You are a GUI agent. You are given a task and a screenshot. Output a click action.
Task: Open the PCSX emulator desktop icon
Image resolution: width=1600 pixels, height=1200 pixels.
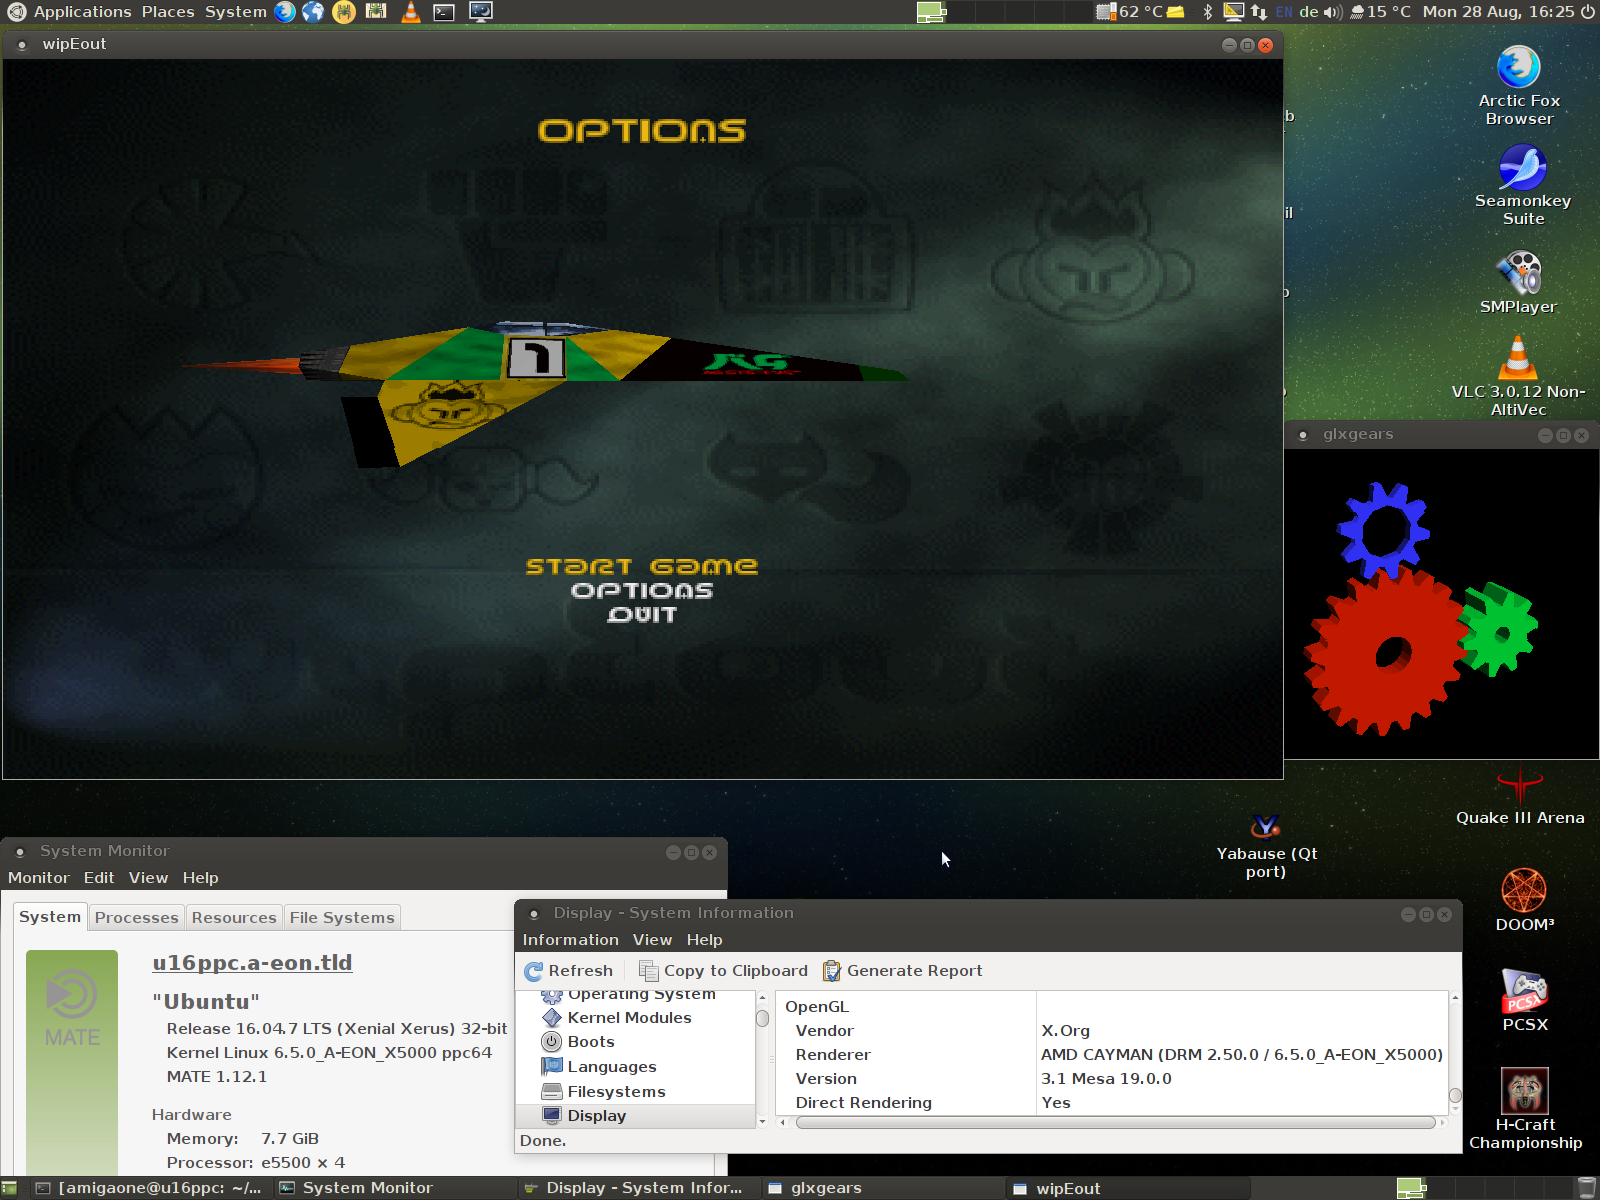1524,1000
